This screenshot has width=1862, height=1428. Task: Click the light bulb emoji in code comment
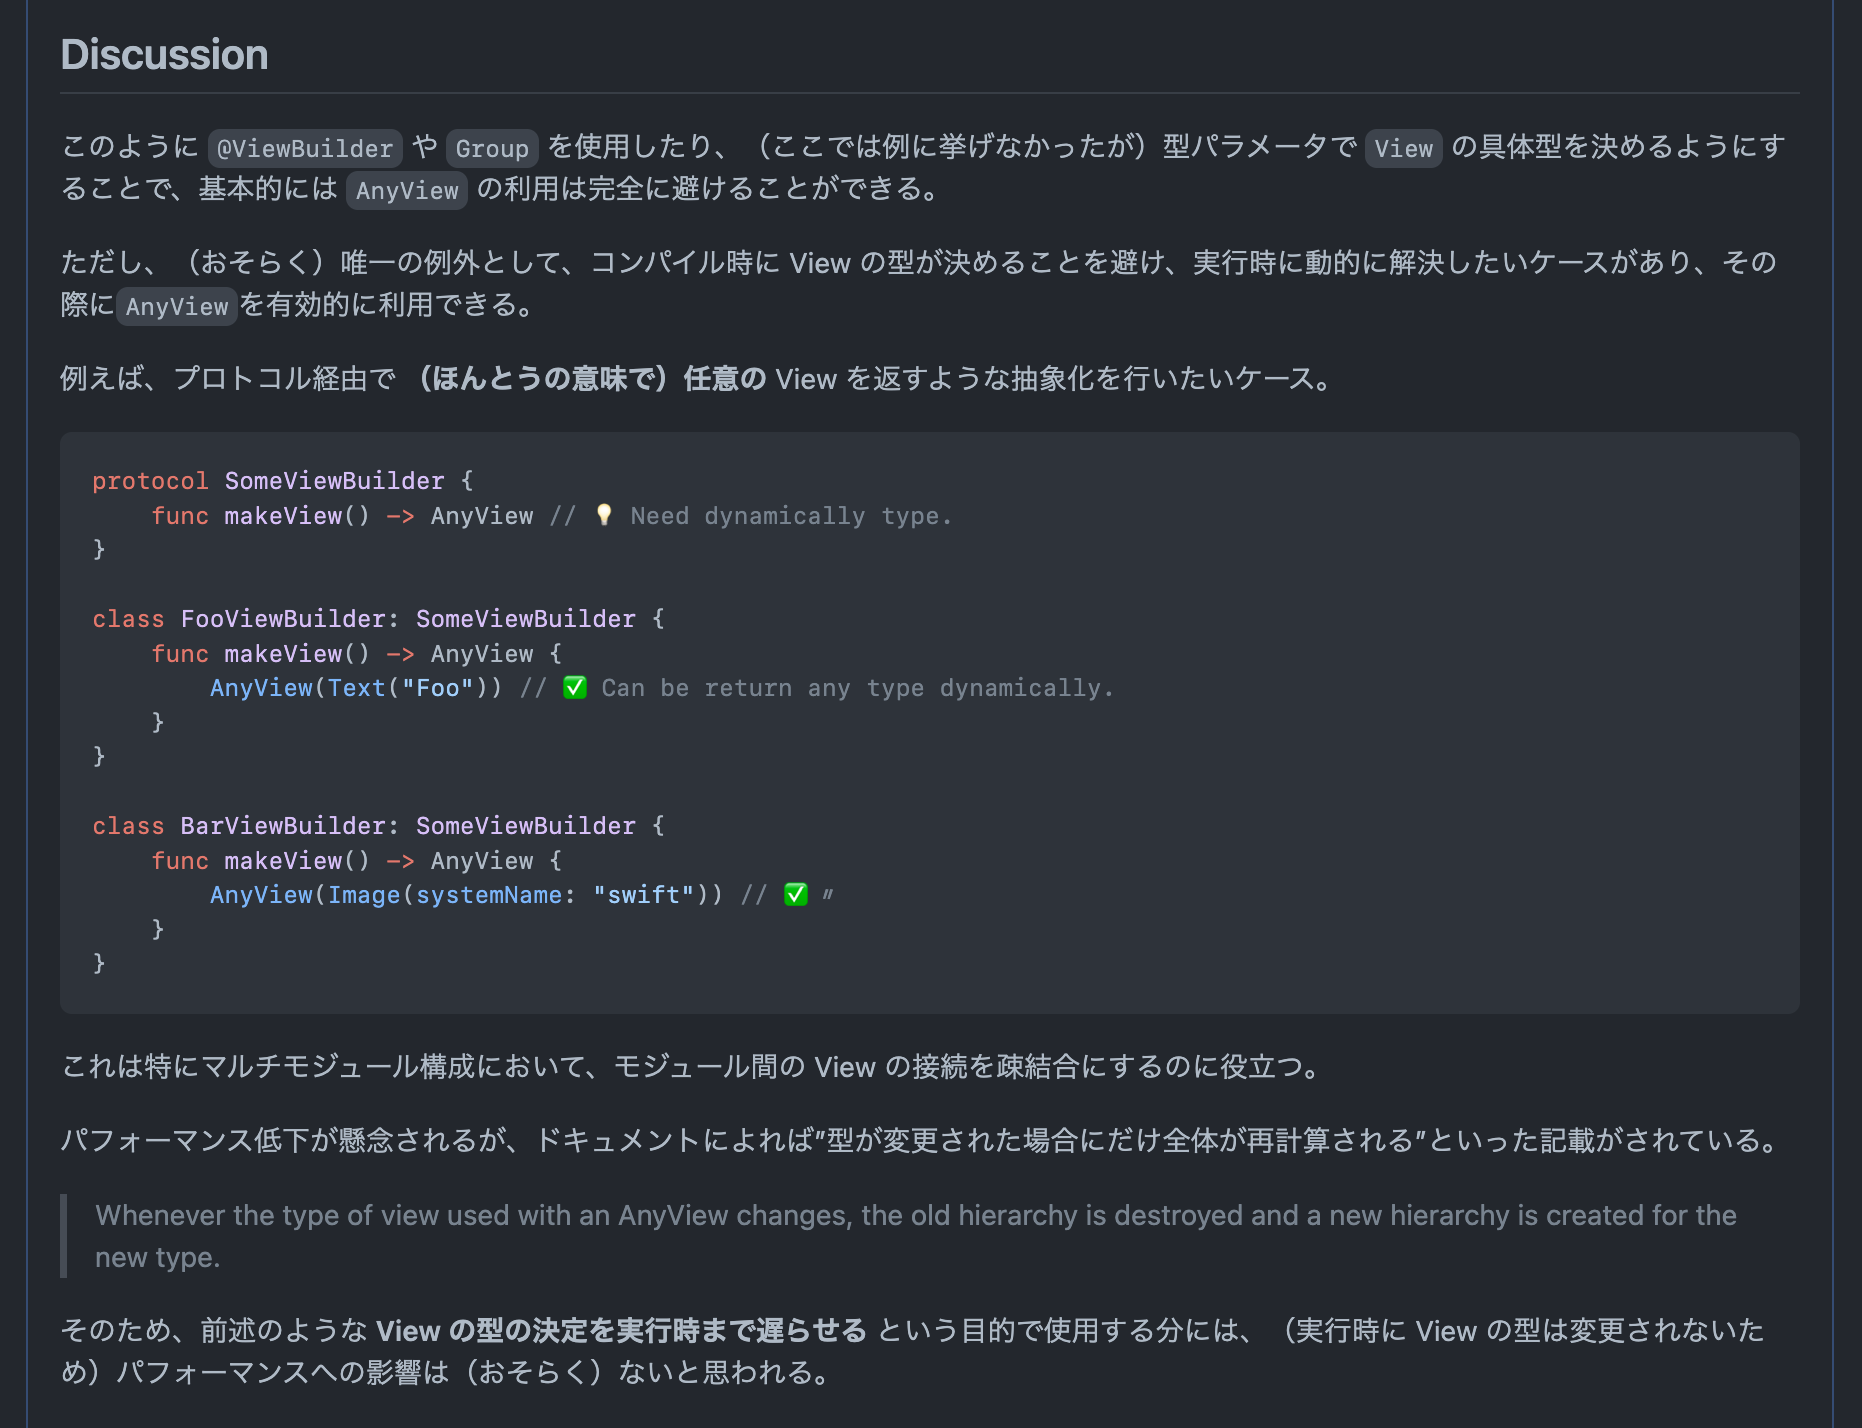604,515
